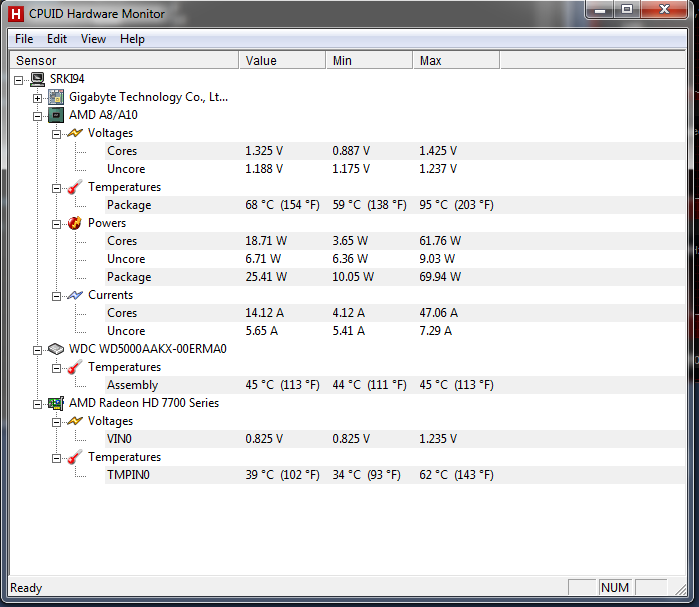
Task: Select Cores row under Powers
Action: click(x=395, y=241)
